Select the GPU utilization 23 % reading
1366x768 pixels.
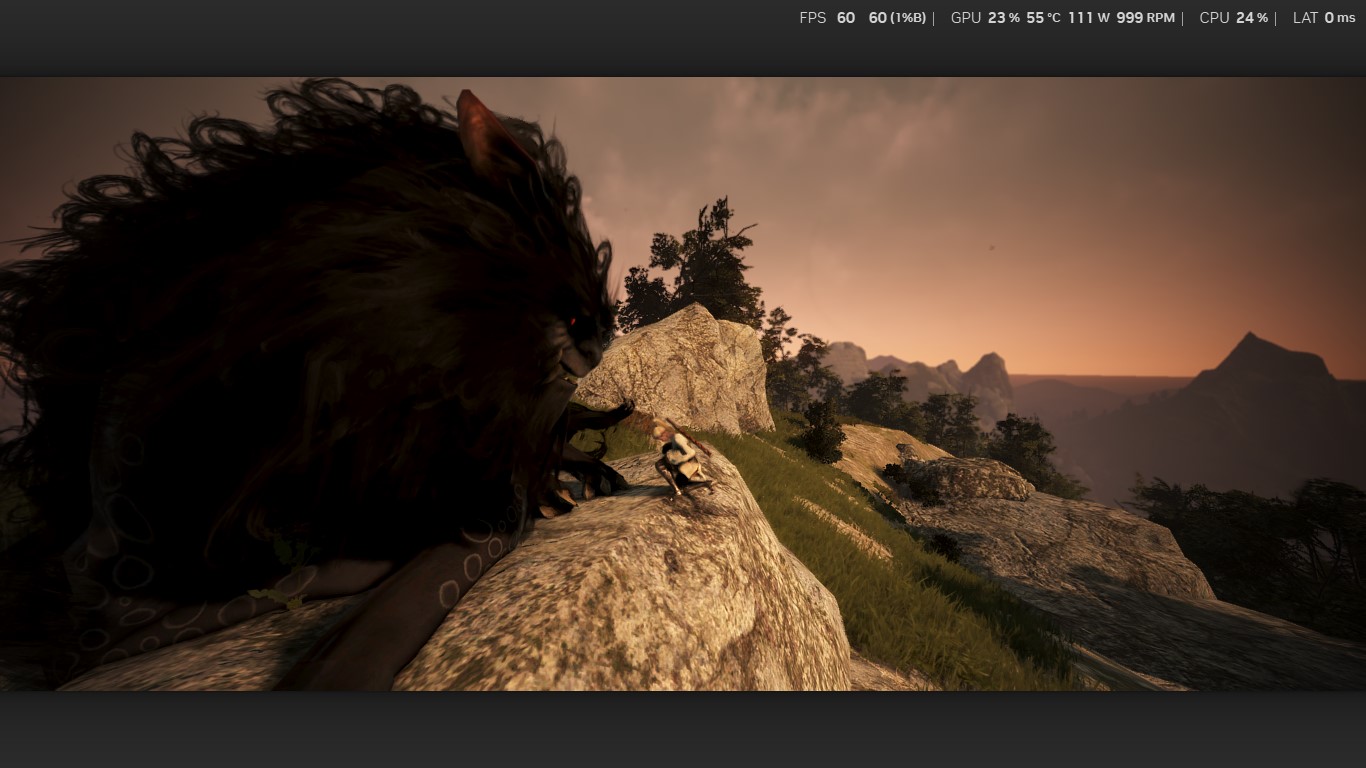[x=1003, y=18]
